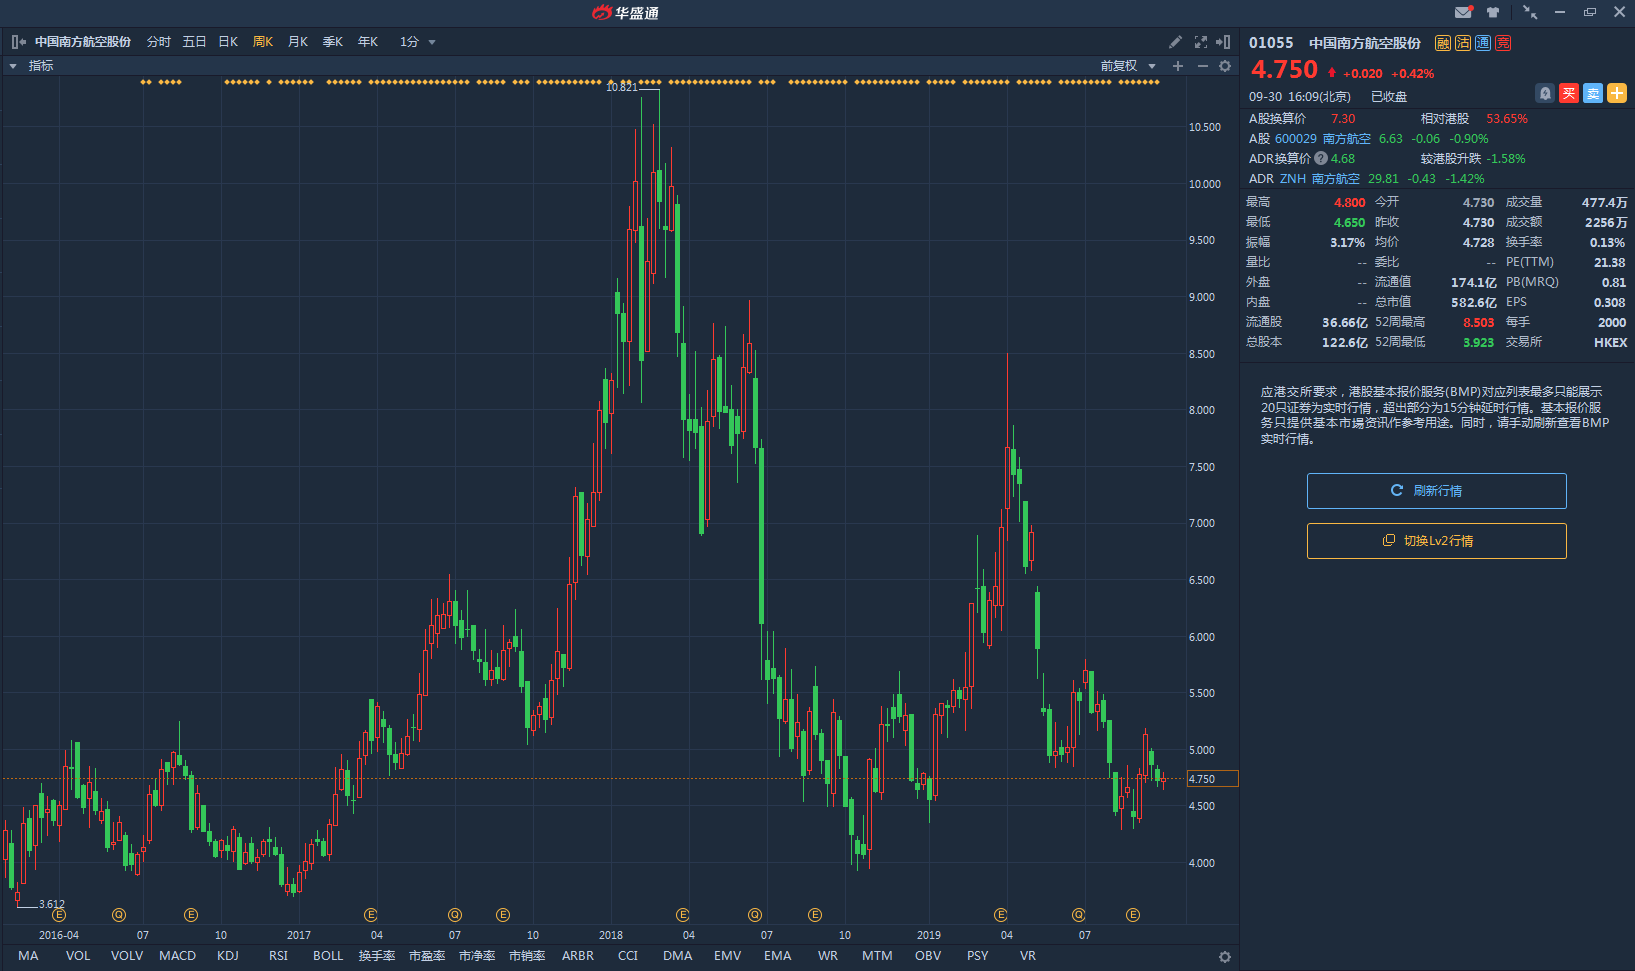Click the red buy (买) icon
1635x971 pixels.
(1569, 93)
